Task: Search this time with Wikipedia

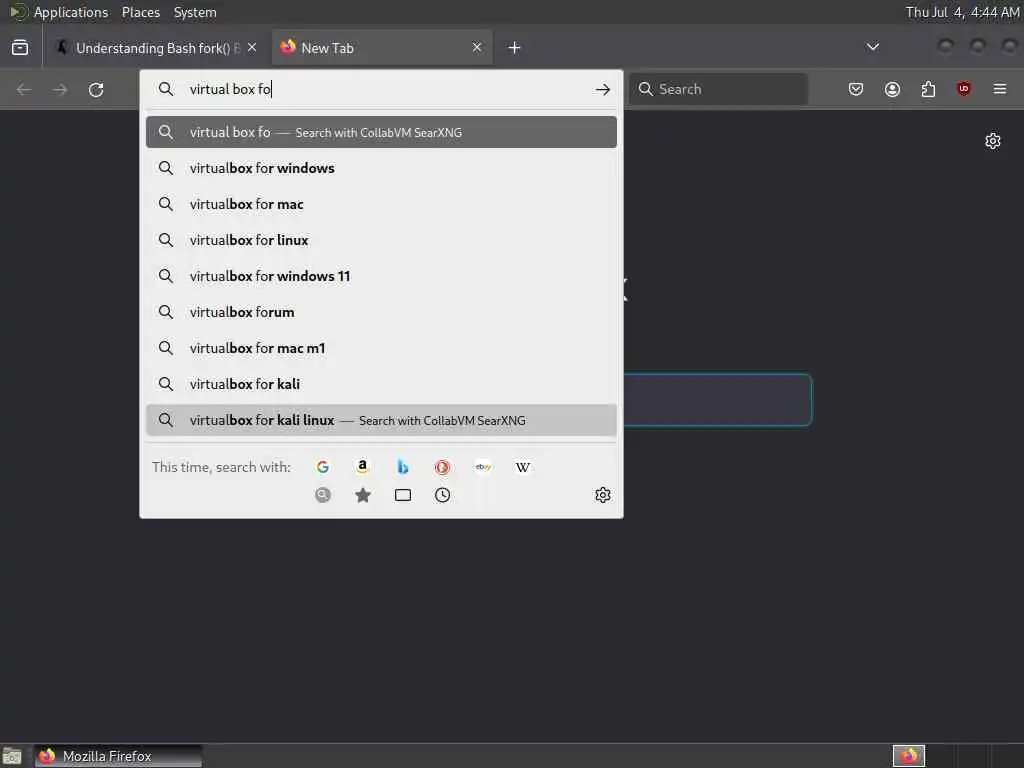Action: pos(523,467)
